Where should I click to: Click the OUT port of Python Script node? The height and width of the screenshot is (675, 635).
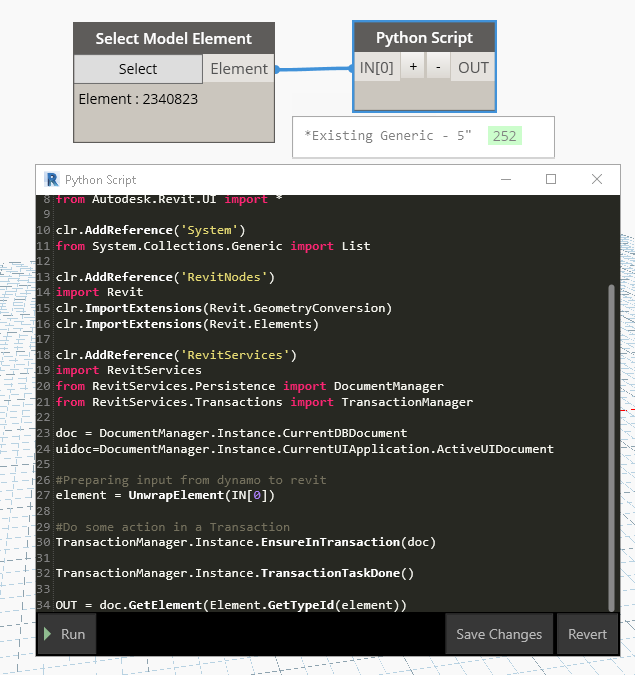(x=473, y=68)
